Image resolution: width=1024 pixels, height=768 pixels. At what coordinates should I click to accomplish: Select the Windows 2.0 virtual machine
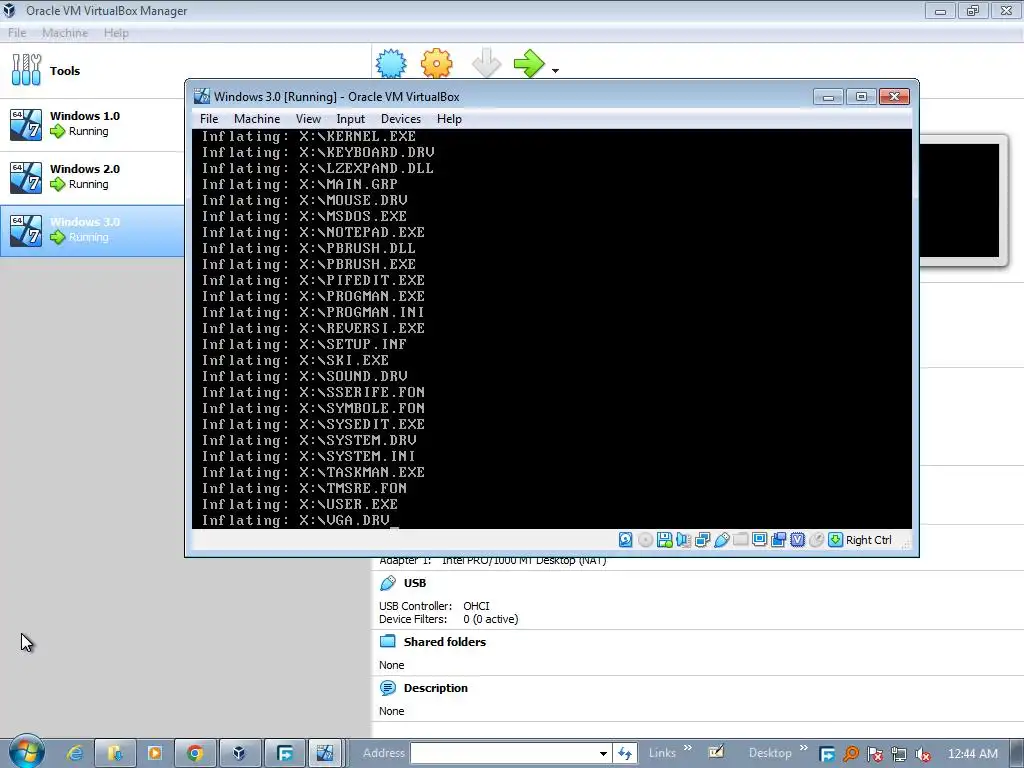pyautogui.click(x=92, y=178)
